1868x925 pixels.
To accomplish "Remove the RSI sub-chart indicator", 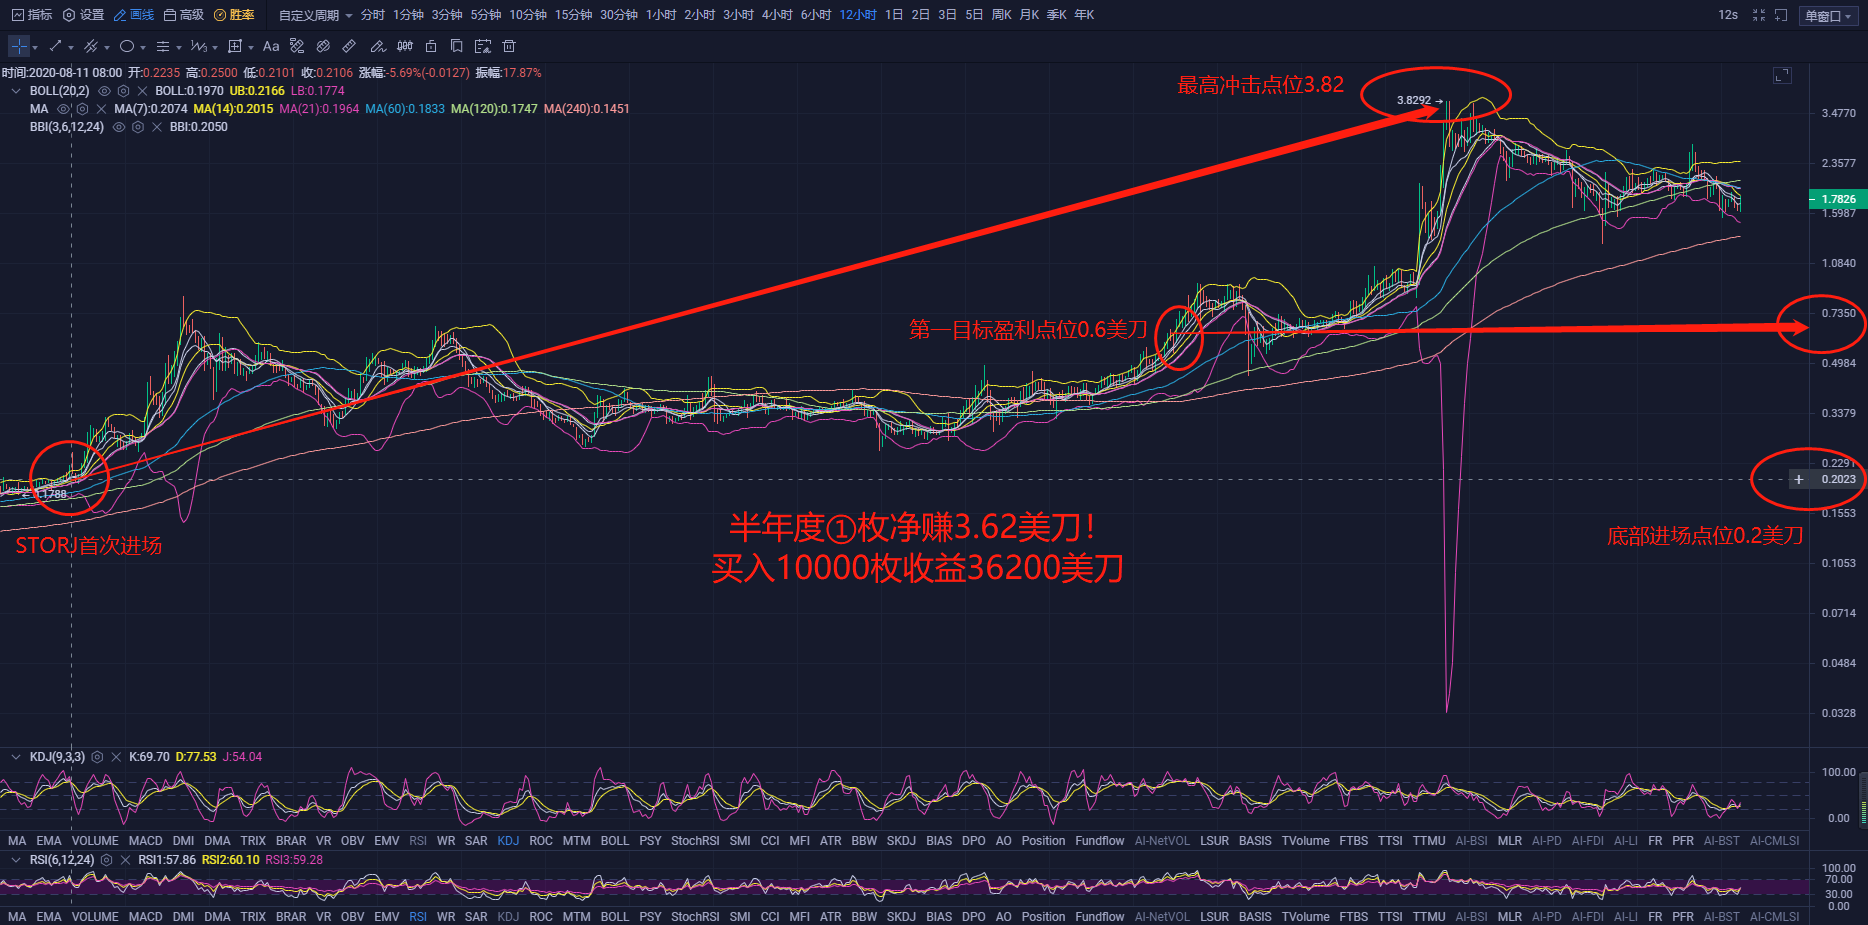I will [125, 860].
